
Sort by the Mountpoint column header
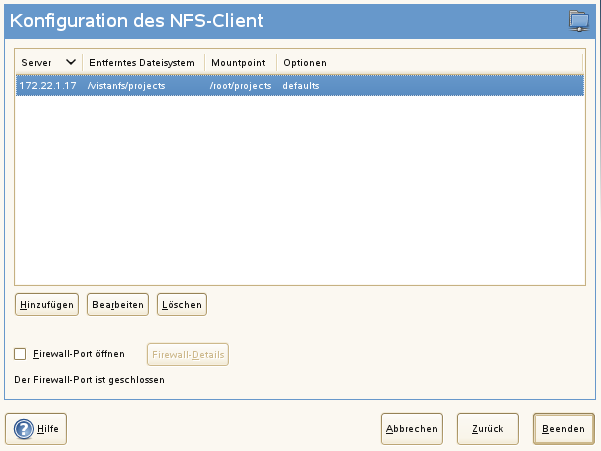click(x=238, y=63)
